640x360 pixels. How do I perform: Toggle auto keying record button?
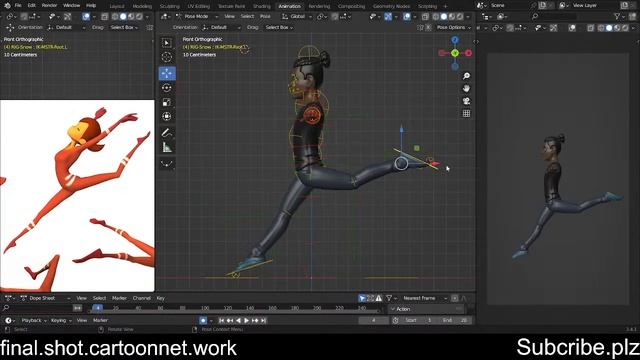pyautogui.click(x=203, y=321)
